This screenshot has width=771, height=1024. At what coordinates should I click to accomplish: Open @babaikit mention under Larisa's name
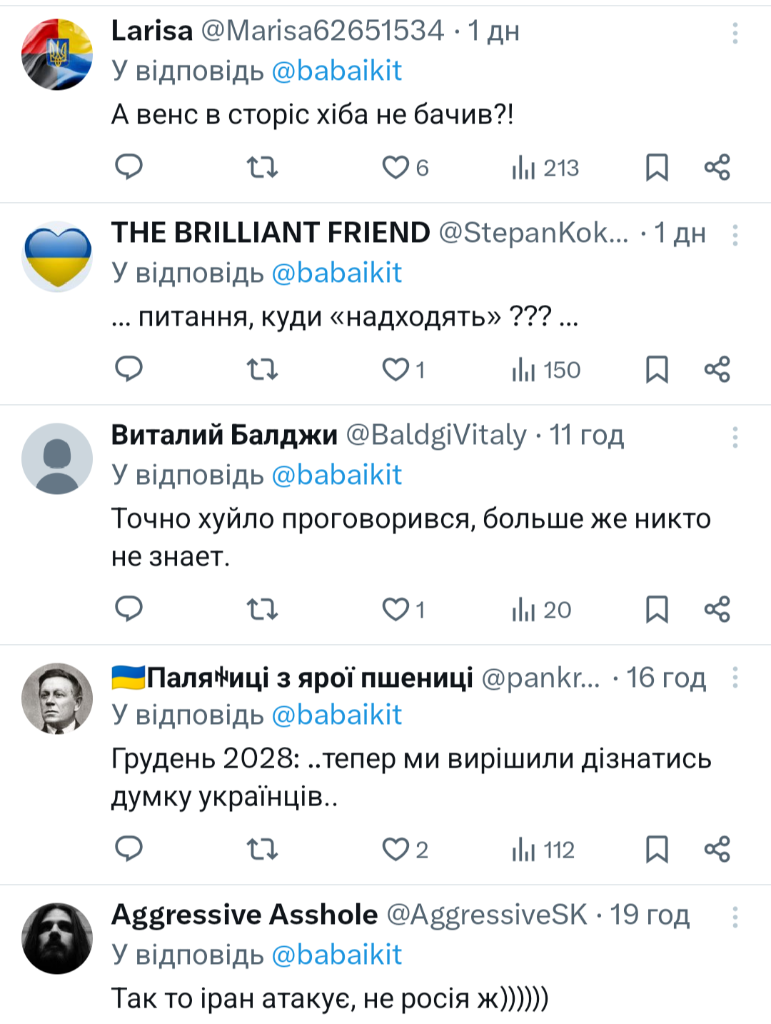coord(336,72)
